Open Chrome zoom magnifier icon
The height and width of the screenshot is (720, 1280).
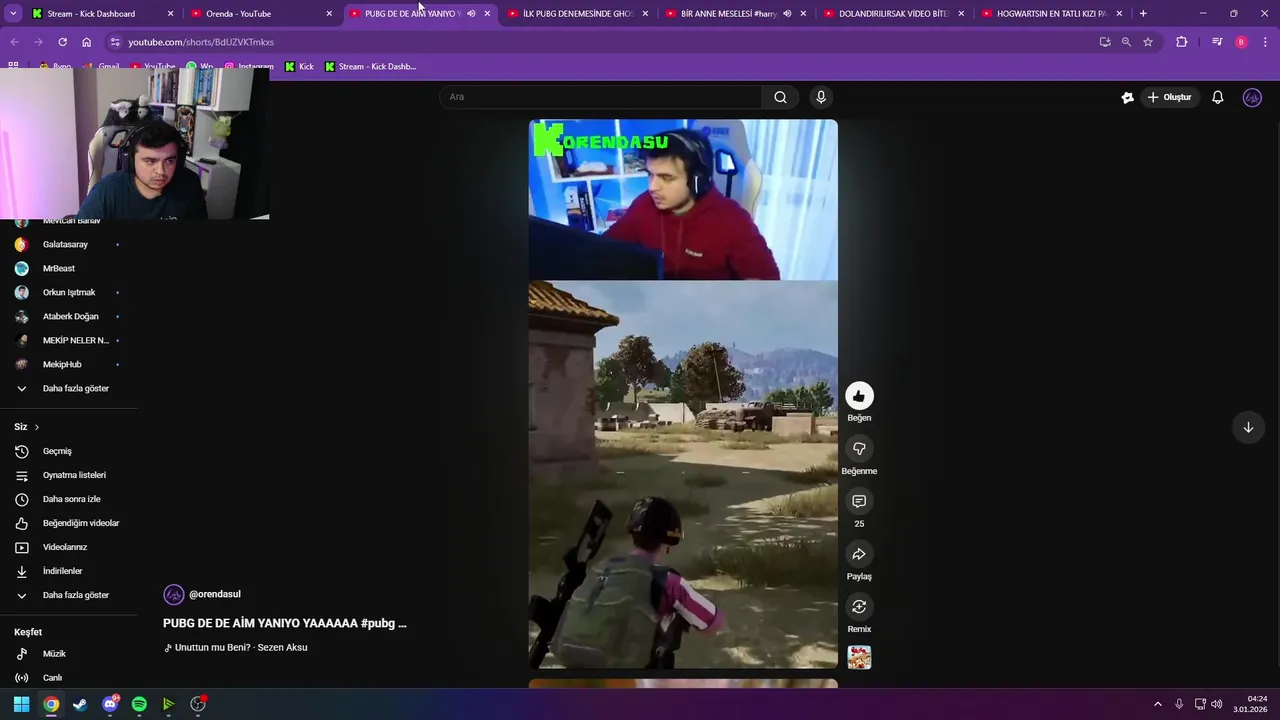pyautogui.click(x=1126, y=42)
